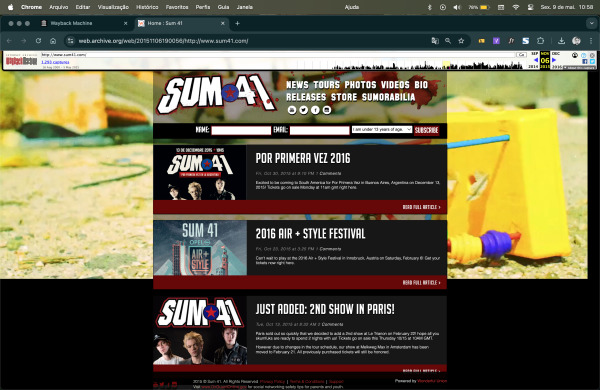Image resolution: width=600 pixels, height=390 pixels.
Task: Open headline Just Added: 2nd Show in Paris!
Action: click(325, 309)
